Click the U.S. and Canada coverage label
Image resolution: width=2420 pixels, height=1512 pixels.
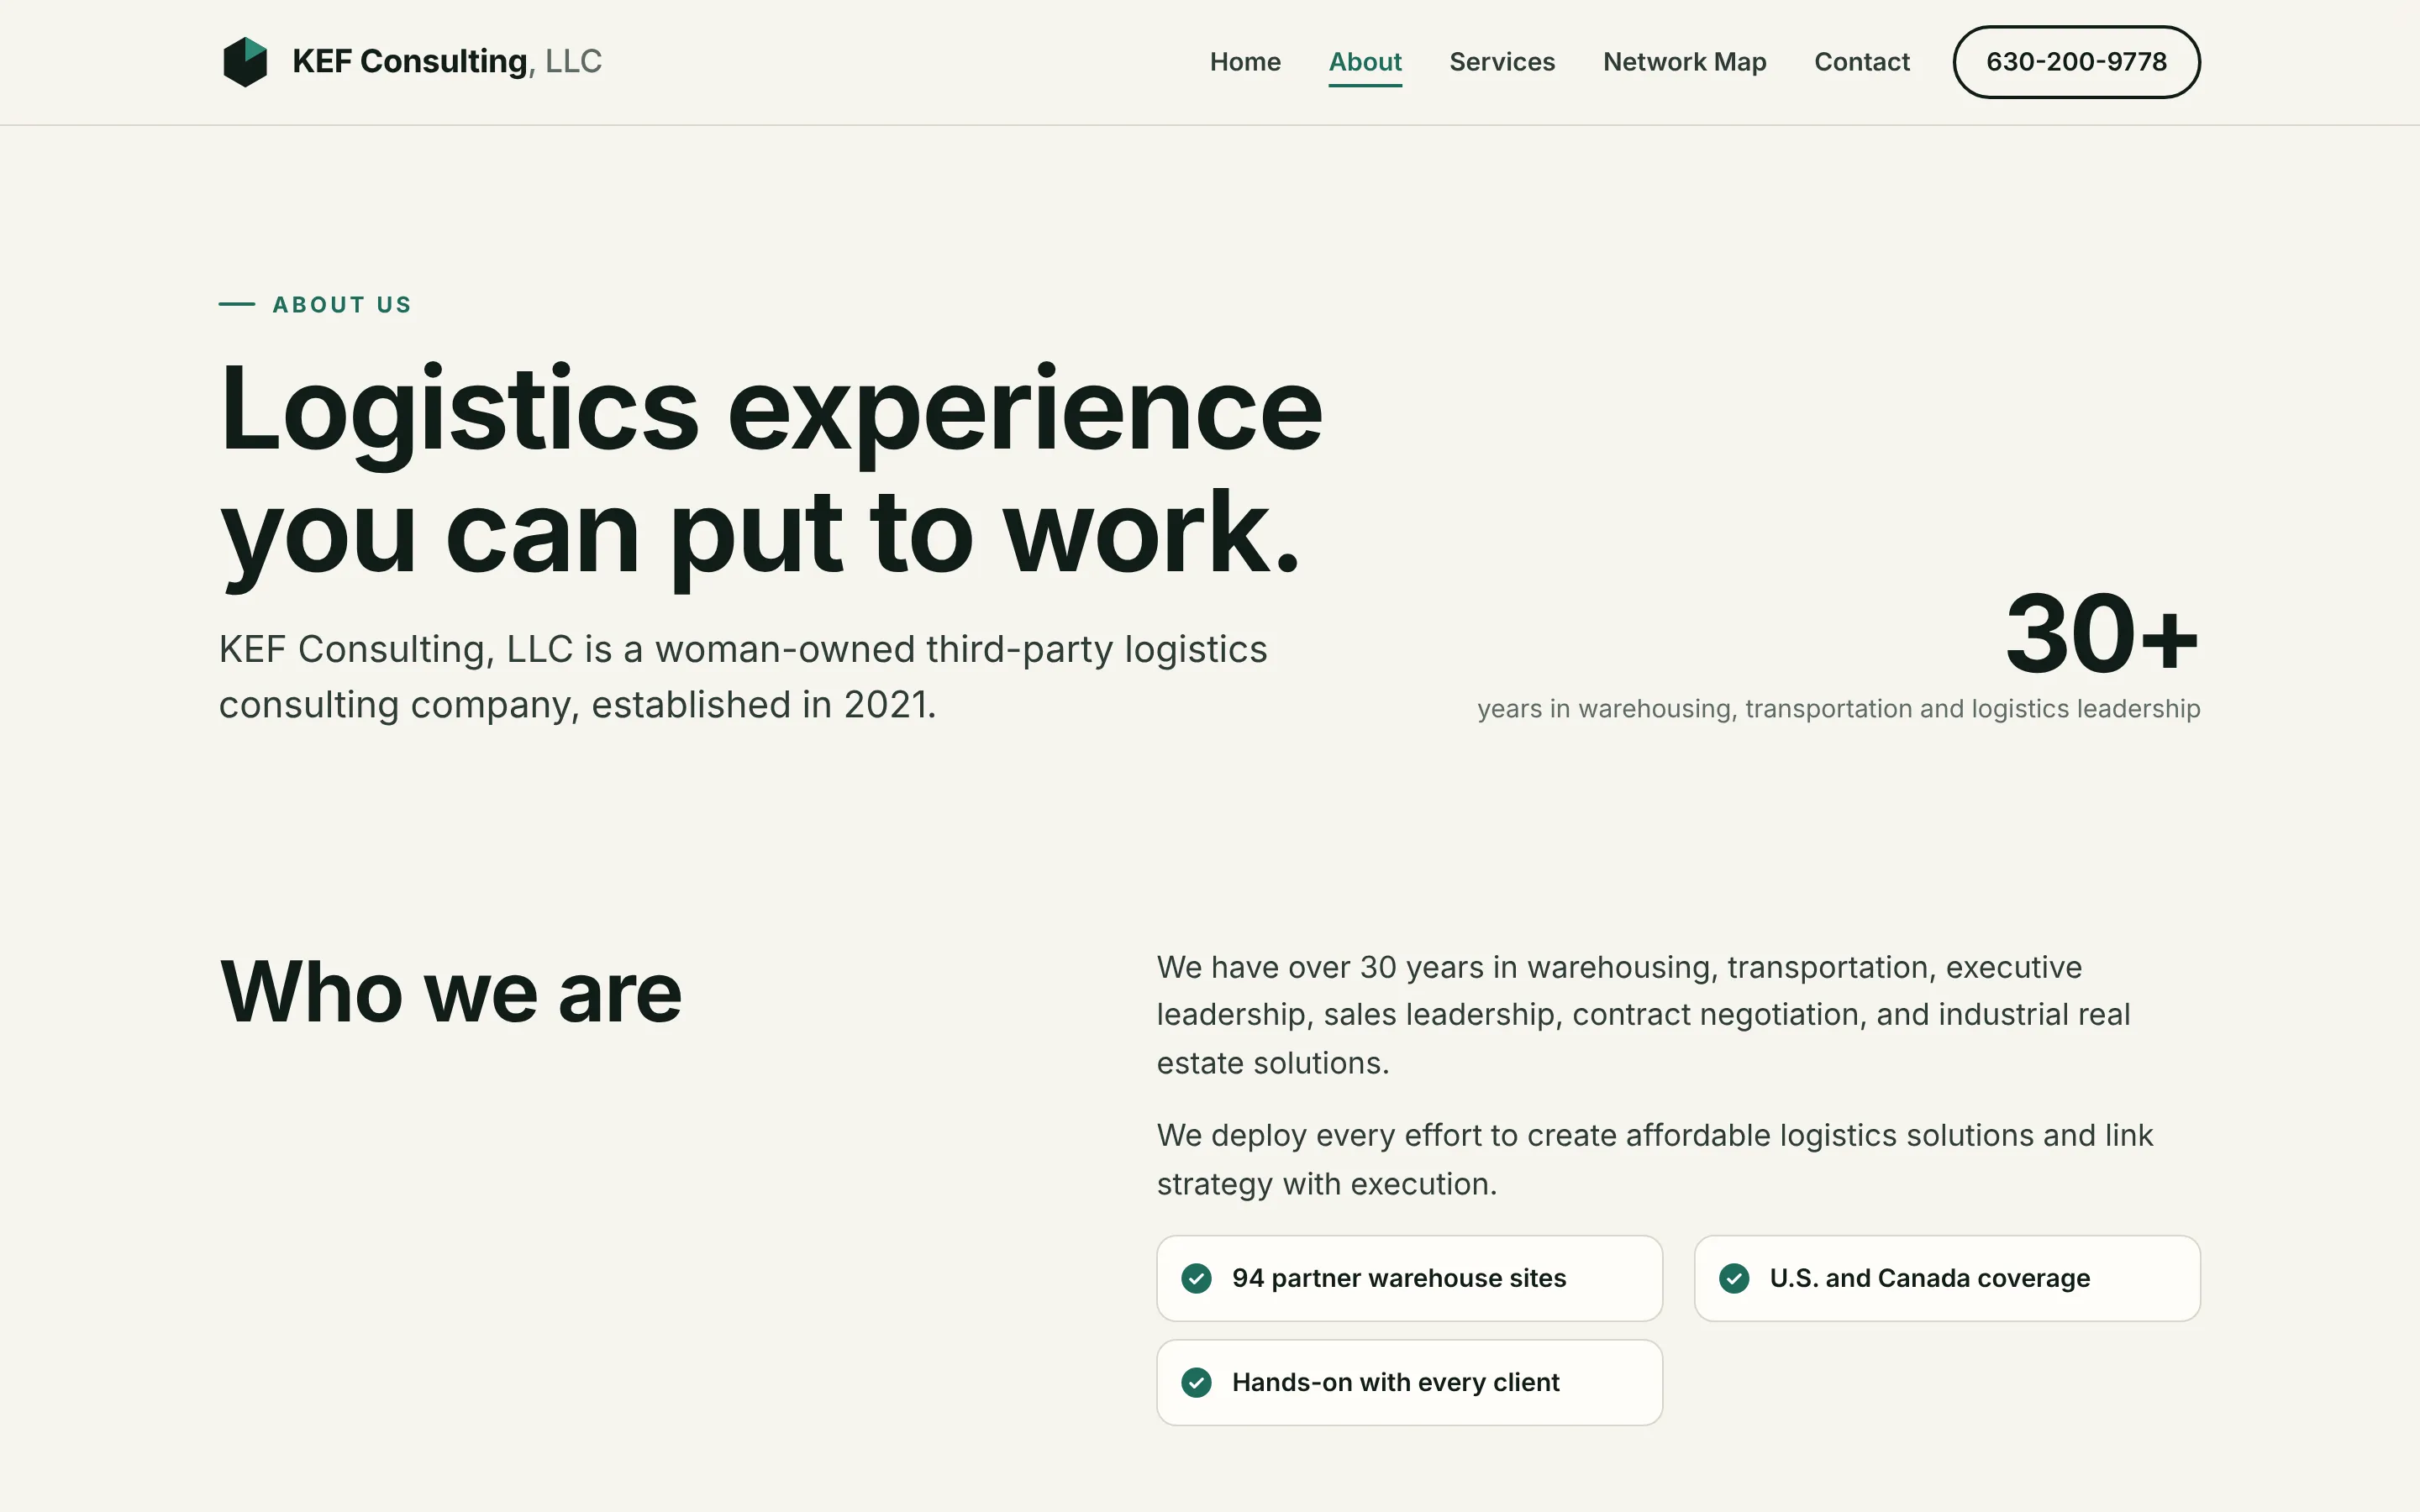tap(1929, 1278)
